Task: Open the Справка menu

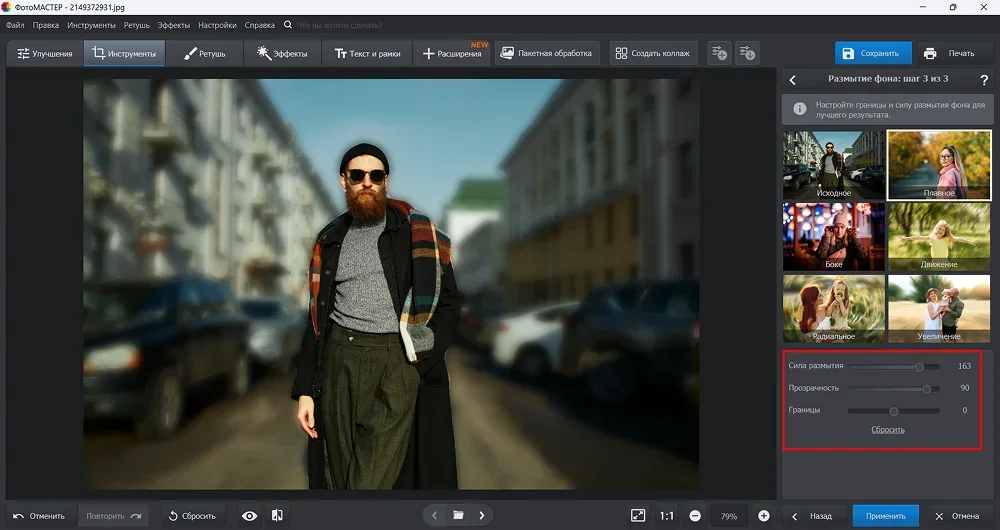Action: [260, 25]
